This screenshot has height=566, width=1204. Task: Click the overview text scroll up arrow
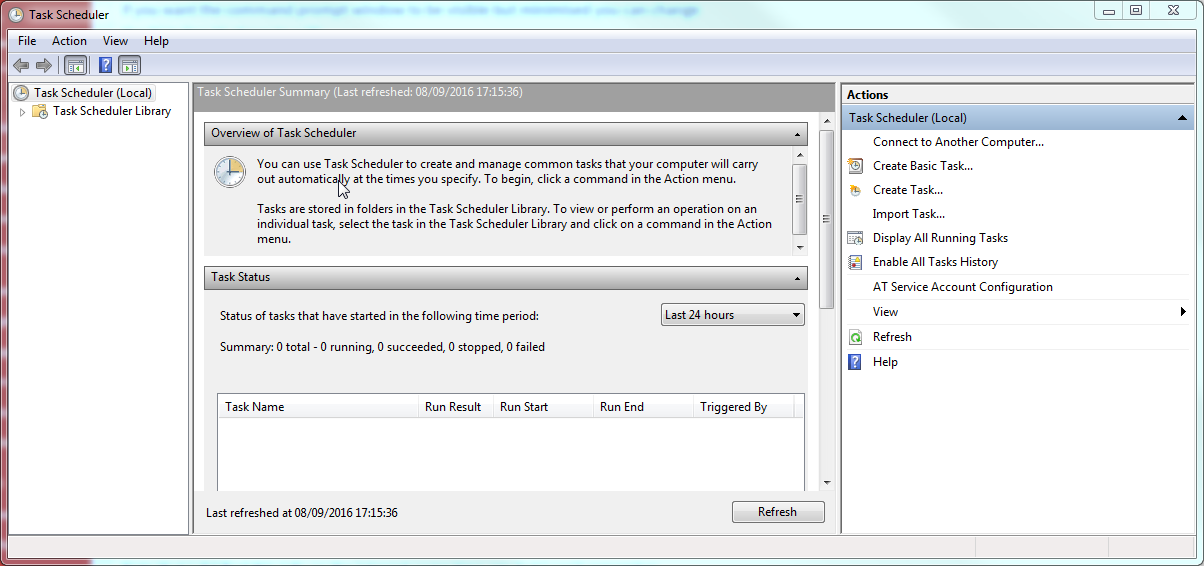(x=799, y=154)
